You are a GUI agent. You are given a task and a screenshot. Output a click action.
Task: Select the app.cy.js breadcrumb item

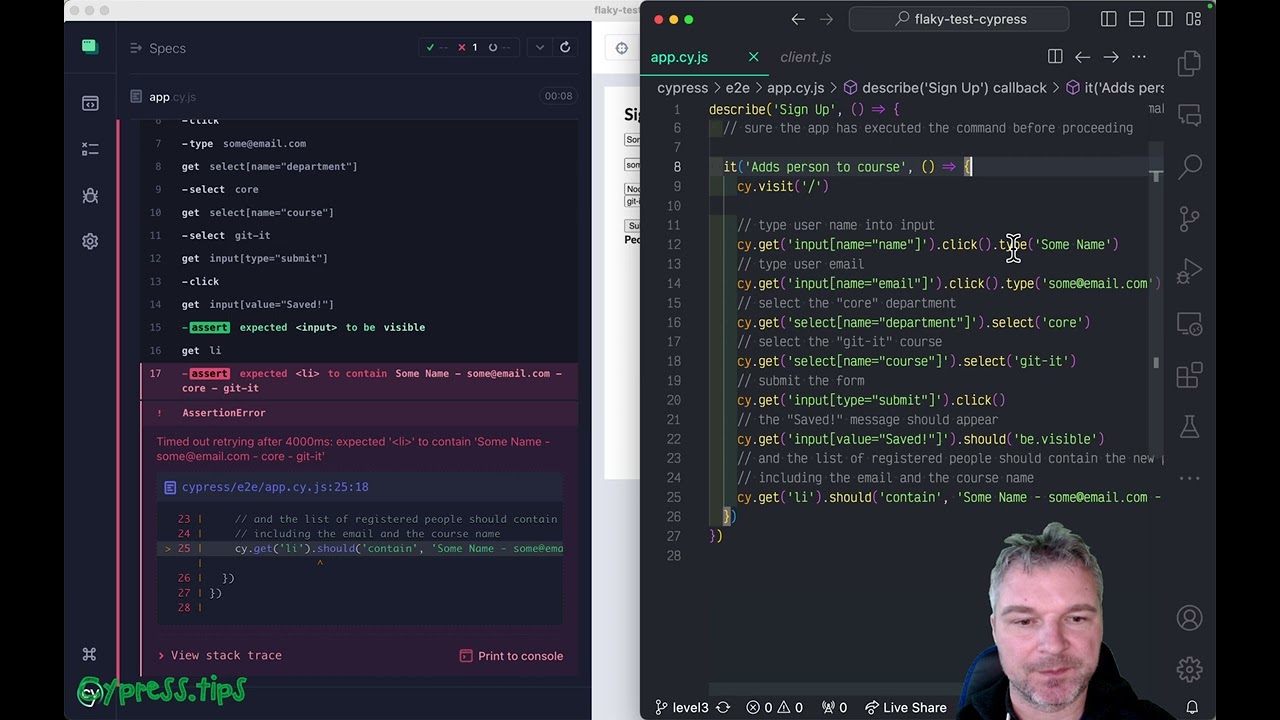point(795,88)
